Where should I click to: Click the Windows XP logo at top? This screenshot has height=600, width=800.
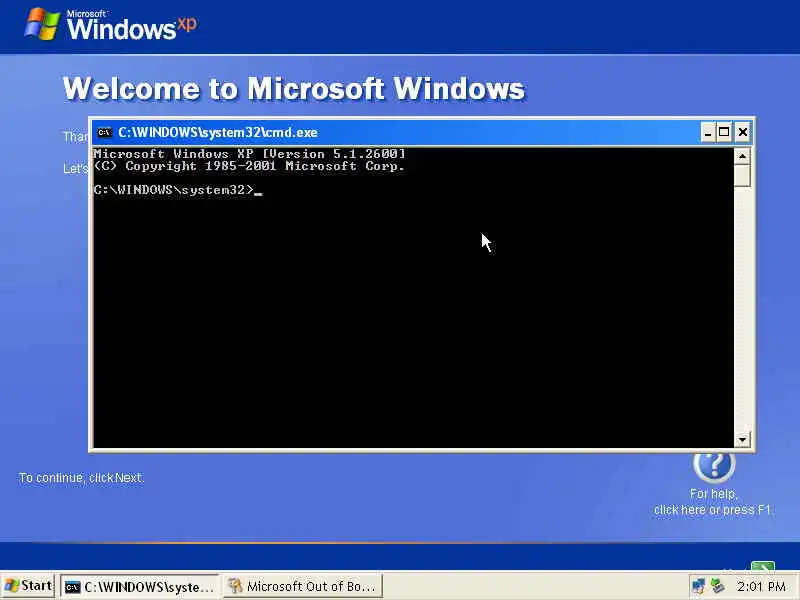110,24
